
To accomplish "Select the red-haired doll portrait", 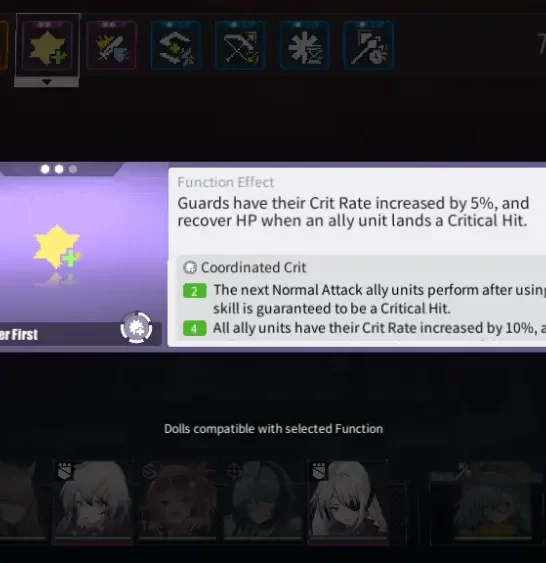I will 178,500.
